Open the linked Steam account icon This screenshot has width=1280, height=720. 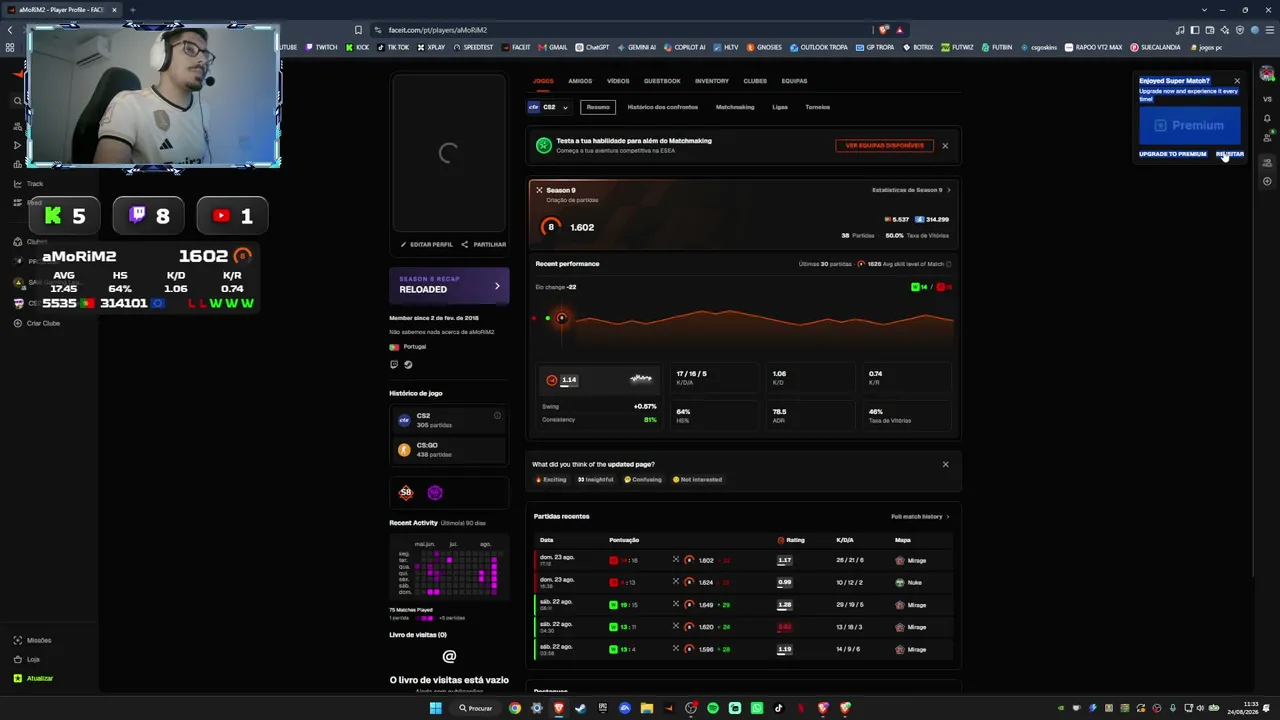tap(408, 365)
